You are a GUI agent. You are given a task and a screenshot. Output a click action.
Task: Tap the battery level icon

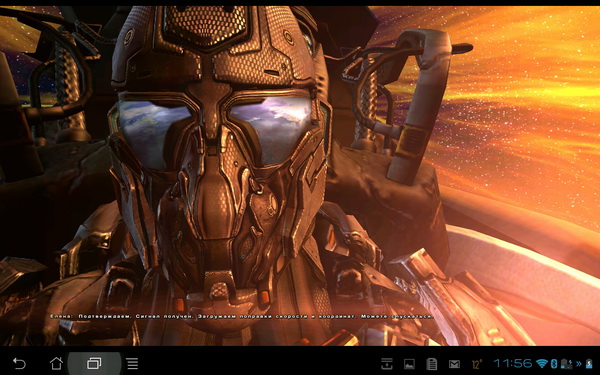click(x=589, y=364)
